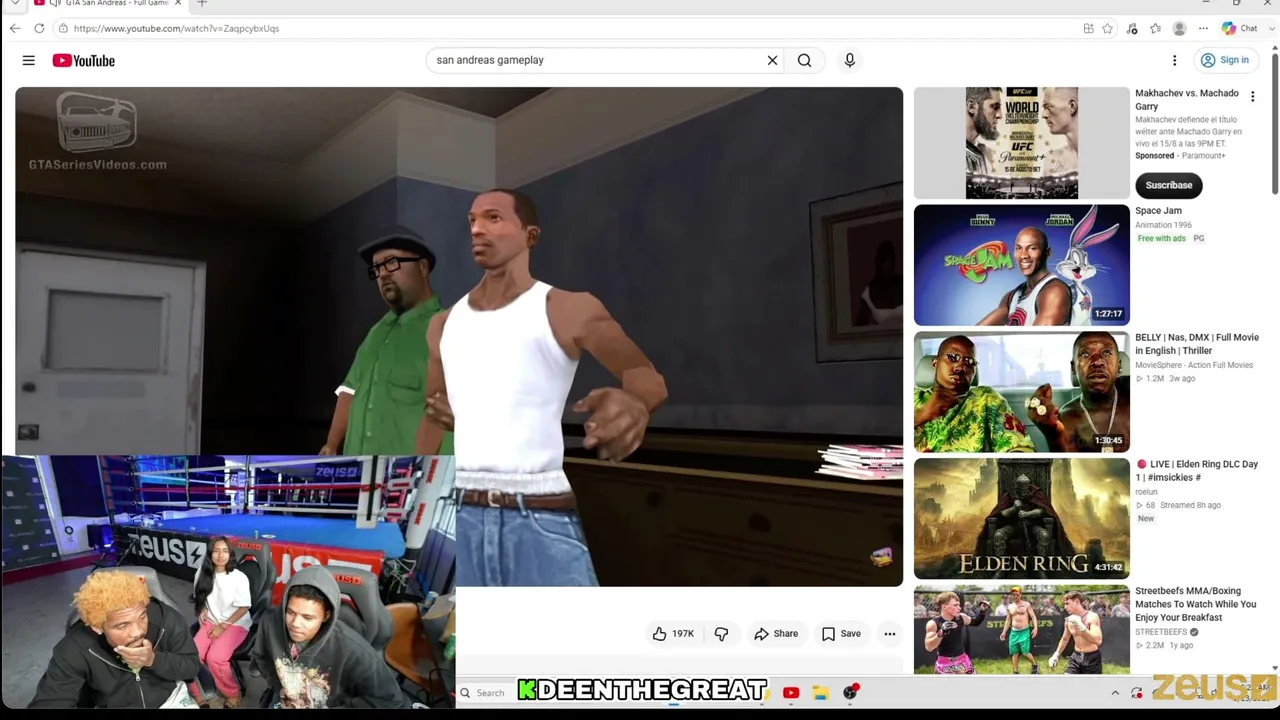
Task: Open the LIVE Elden Ring DLC title
Action: pos(1197,471)
